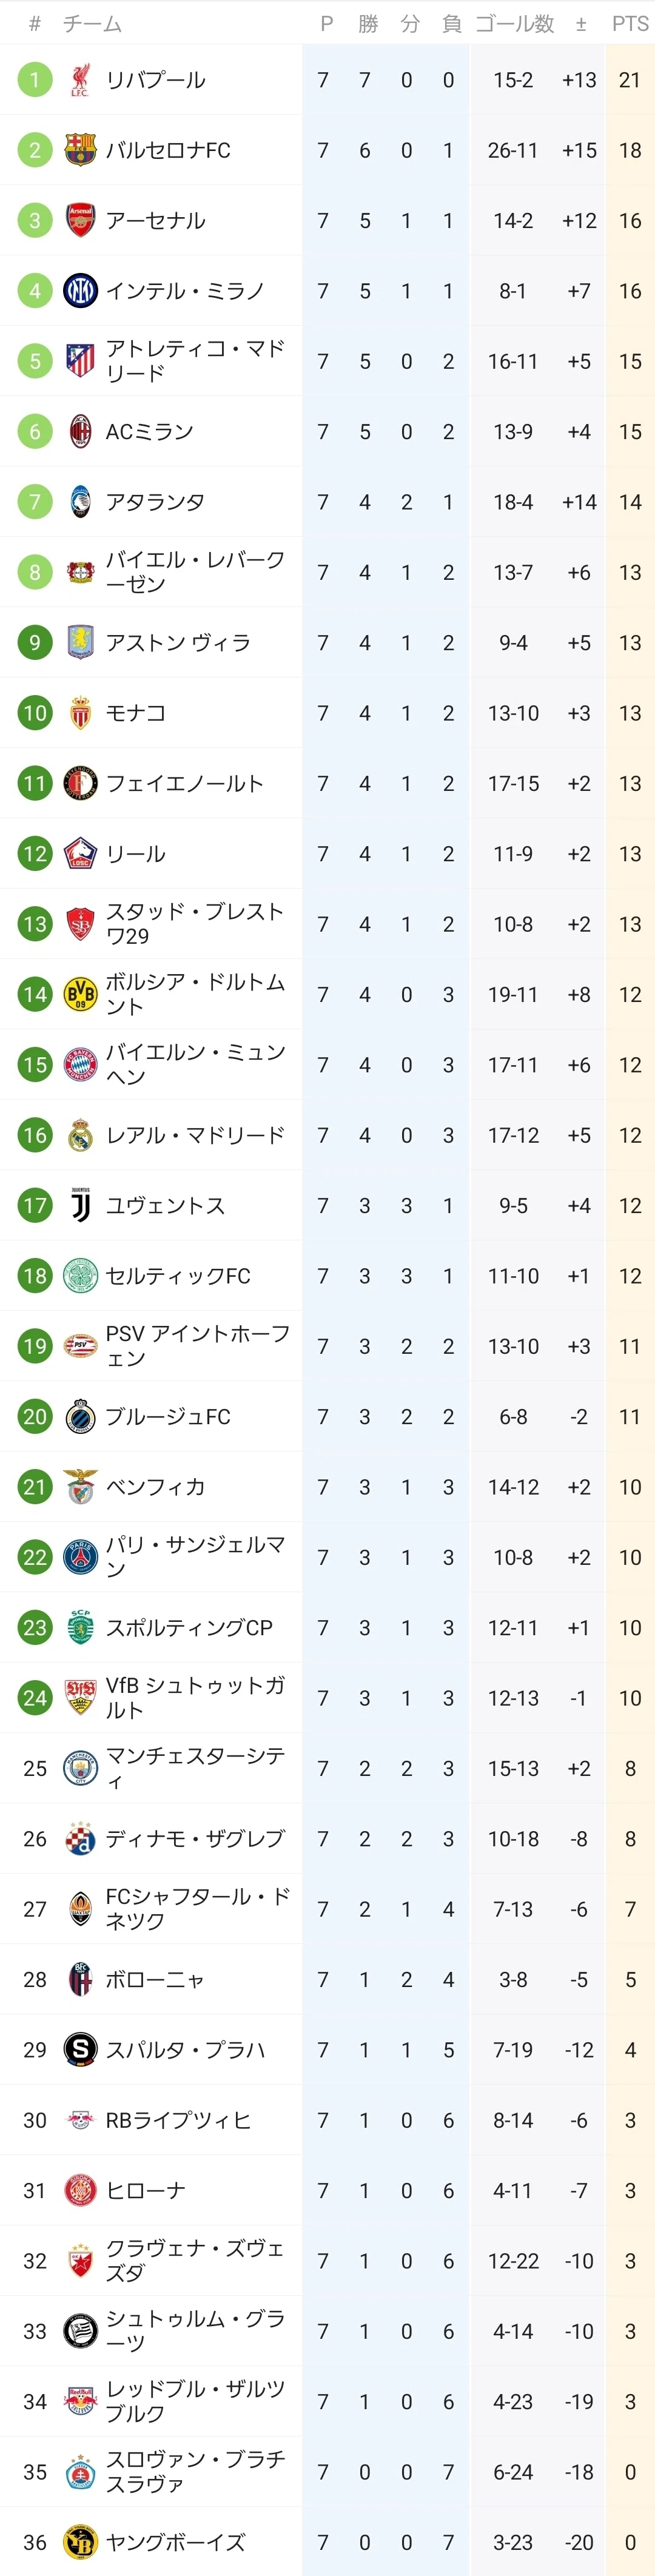Screen dimensions: 655x2576
Task: Select the ゴール数 column header
Action: click(514, 24)
